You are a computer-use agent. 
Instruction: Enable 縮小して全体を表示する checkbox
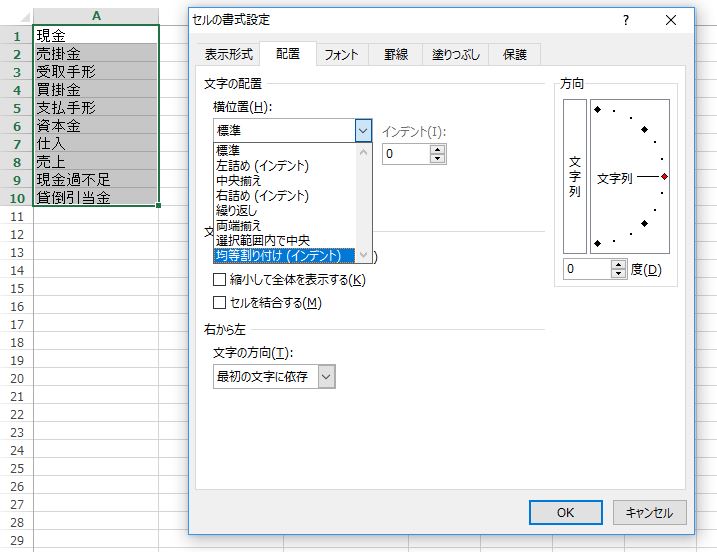[219, 279]
